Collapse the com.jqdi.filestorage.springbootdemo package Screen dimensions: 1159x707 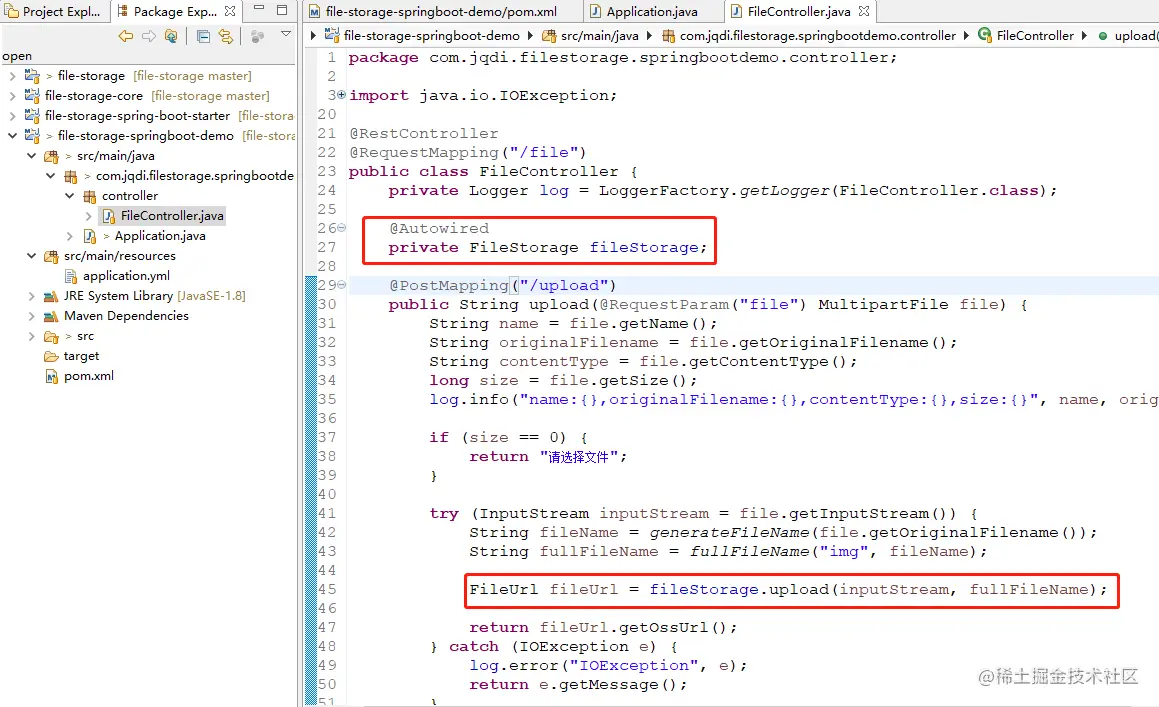[50, 175]
